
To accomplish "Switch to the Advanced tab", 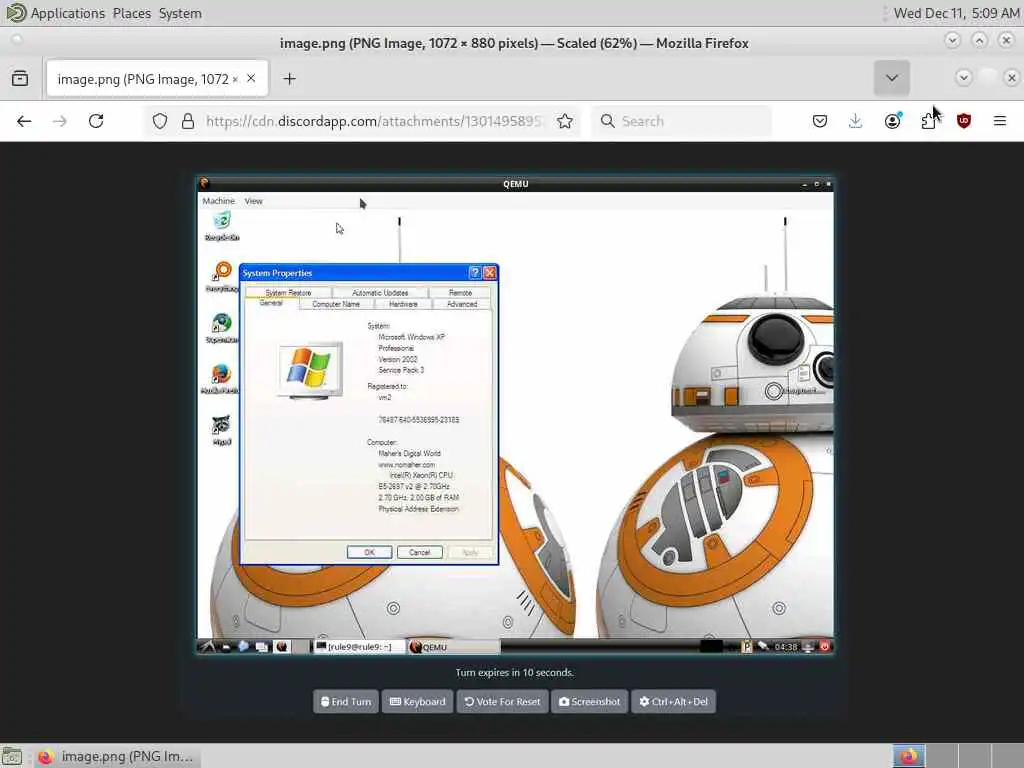I will [x=462, y=304].
